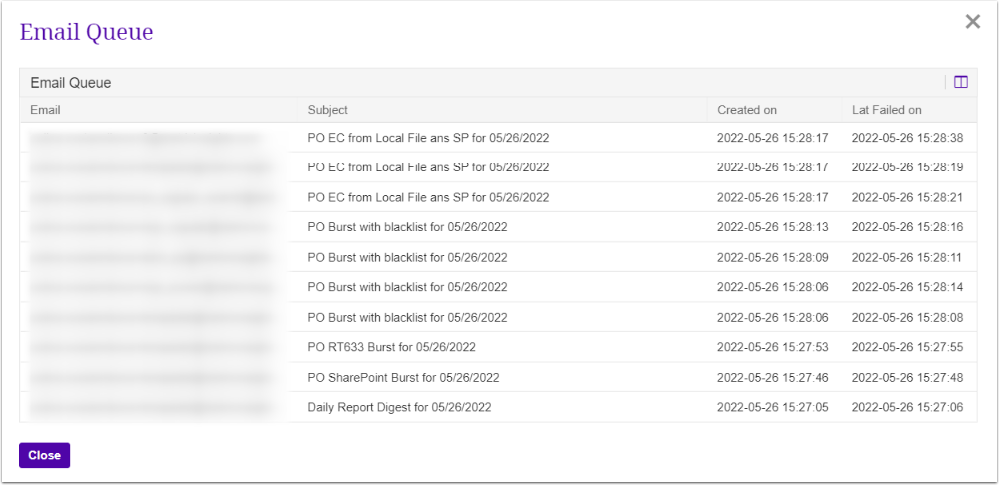The width and height of the screenshot is (999, 485).
Task: Close the Email Queue dialog with the X icon
Action: pyautogui.click(x=972, y=22)
